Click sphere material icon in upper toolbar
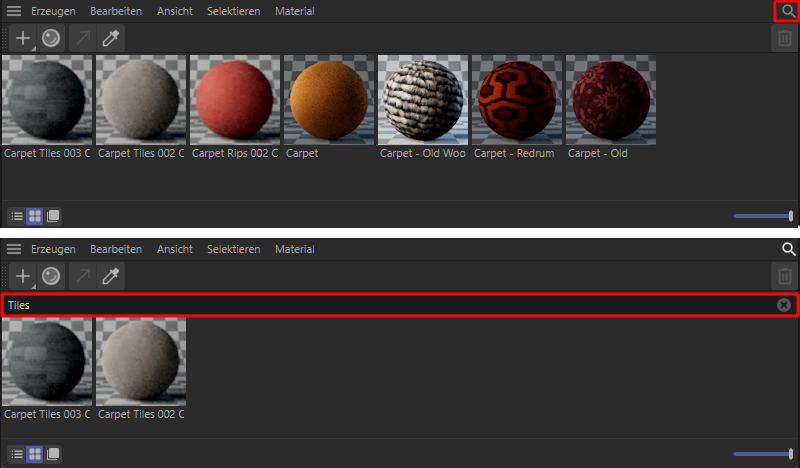This screenshot has width=800, height=468. [x=51, y=38]
